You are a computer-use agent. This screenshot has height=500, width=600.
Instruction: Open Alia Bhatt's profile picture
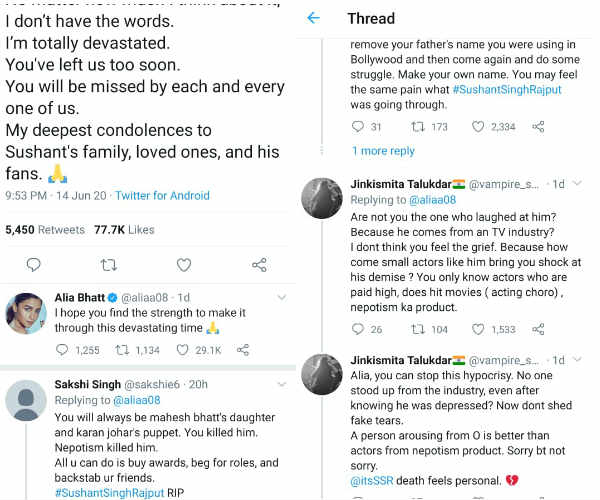[26, 313]
